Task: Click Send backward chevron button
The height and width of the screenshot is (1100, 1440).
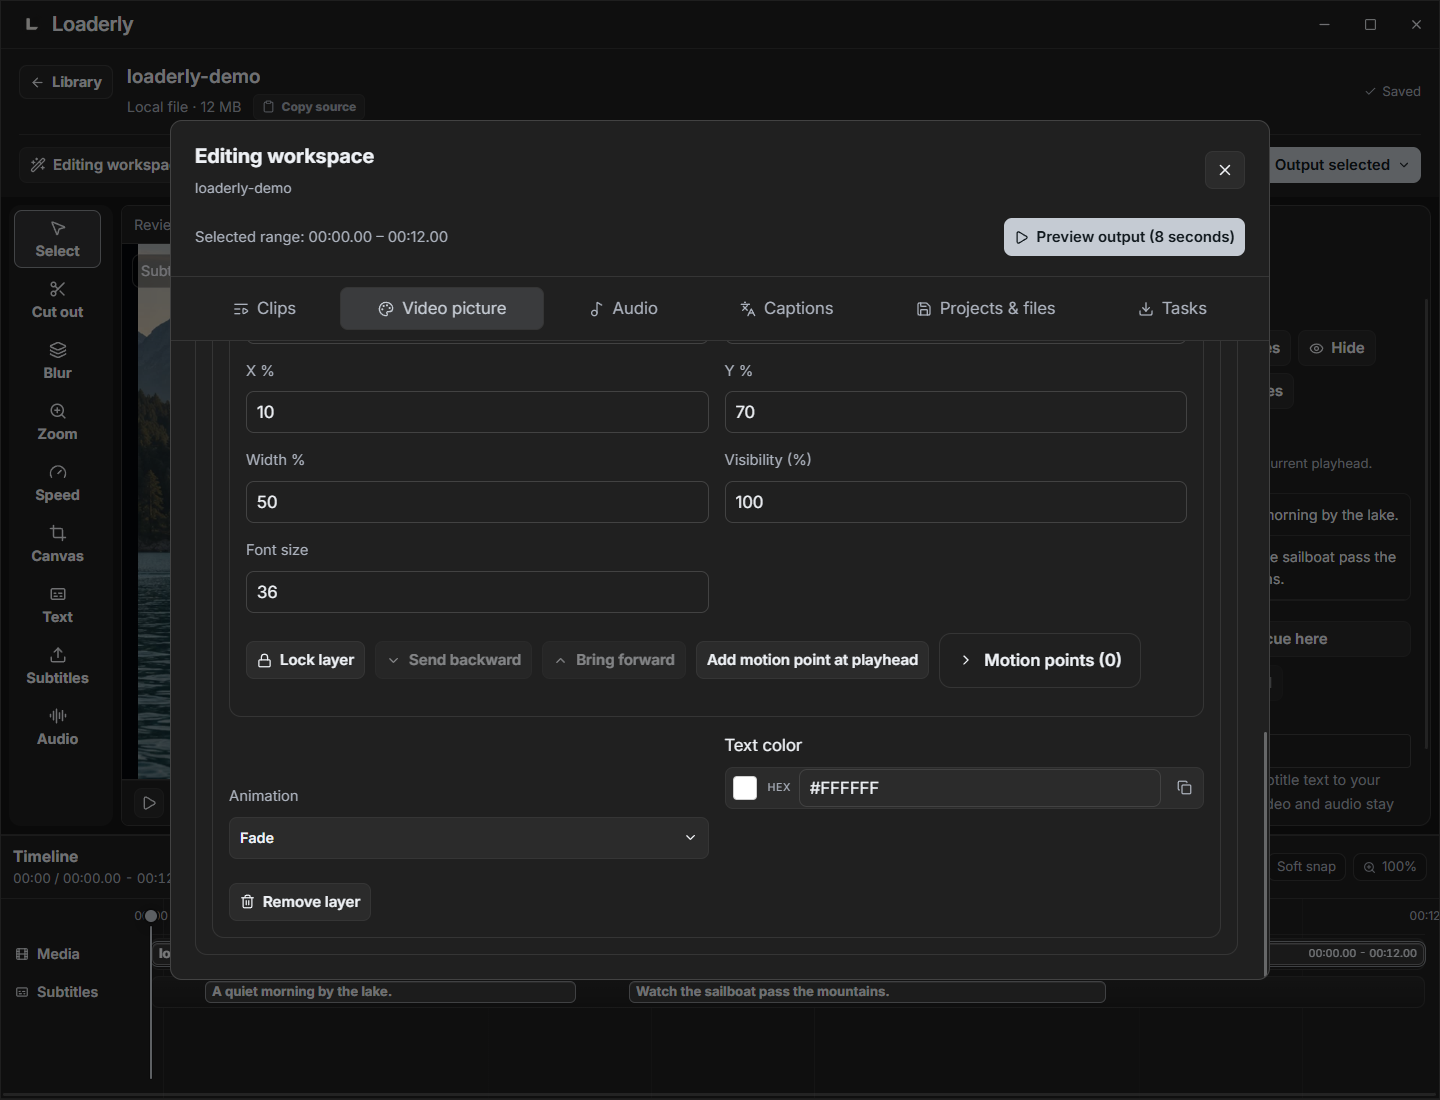Action: pos(453,660)
